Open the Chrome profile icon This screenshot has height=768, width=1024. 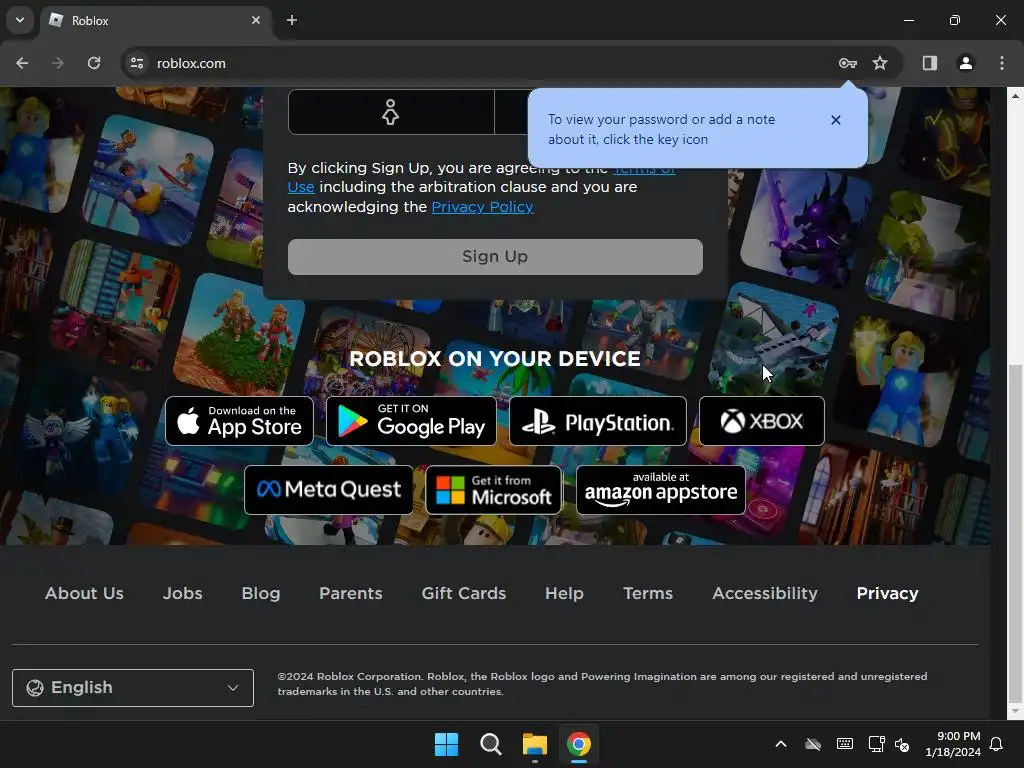point(965,63)
